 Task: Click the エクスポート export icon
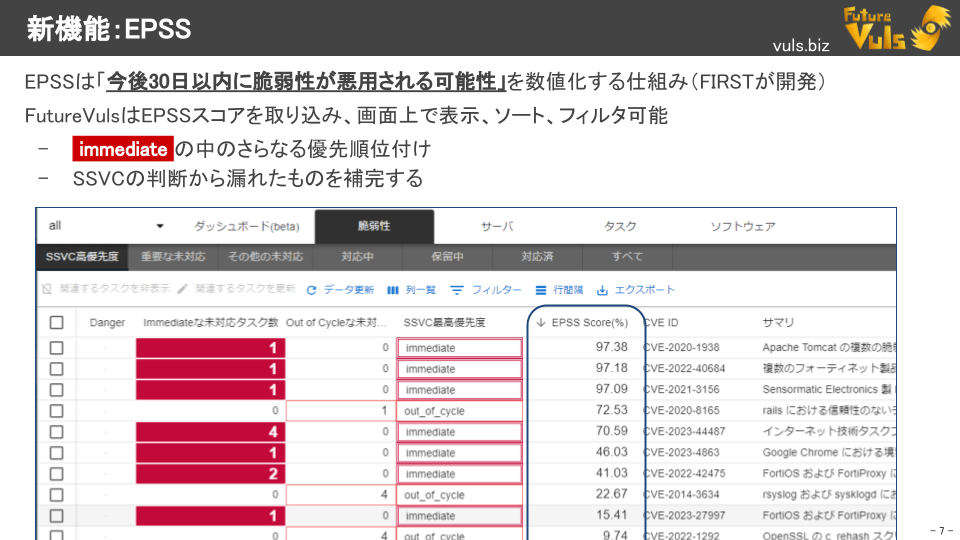602,290
